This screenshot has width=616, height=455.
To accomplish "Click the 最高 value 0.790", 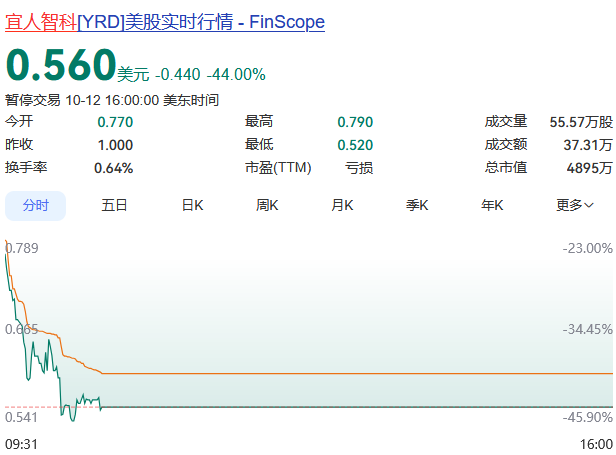I will coord(355,122).
